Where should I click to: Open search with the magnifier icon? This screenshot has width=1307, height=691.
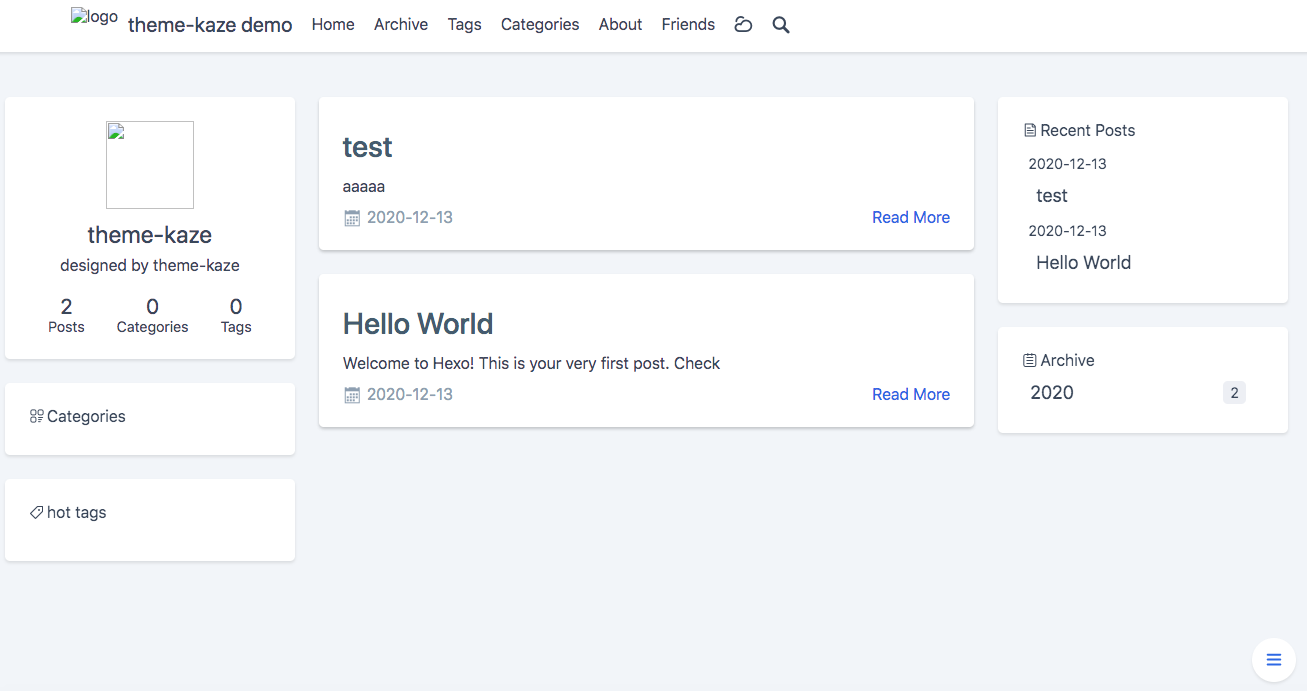[781, 25]
